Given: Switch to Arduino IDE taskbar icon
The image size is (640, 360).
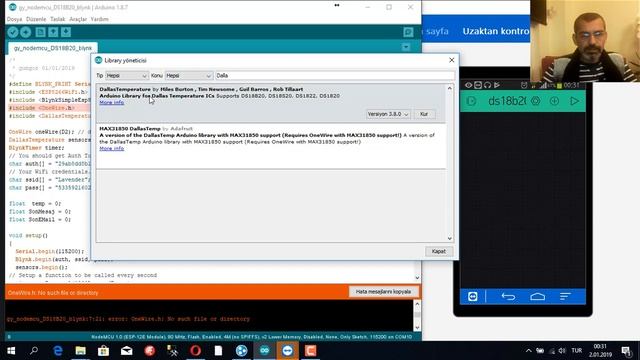Looking at the screenshot, I should tap(264, 351).
